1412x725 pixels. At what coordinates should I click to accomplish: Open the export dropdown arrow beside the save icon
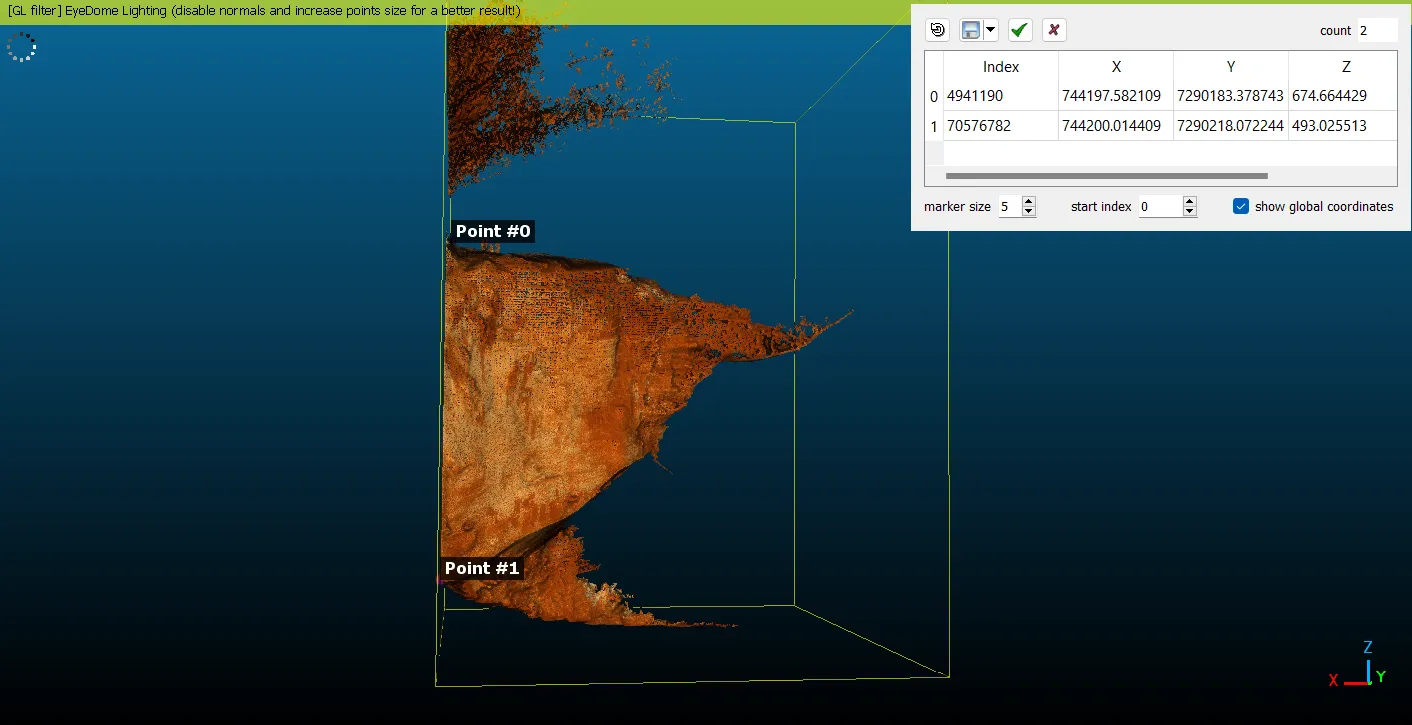tap(991, 30)
